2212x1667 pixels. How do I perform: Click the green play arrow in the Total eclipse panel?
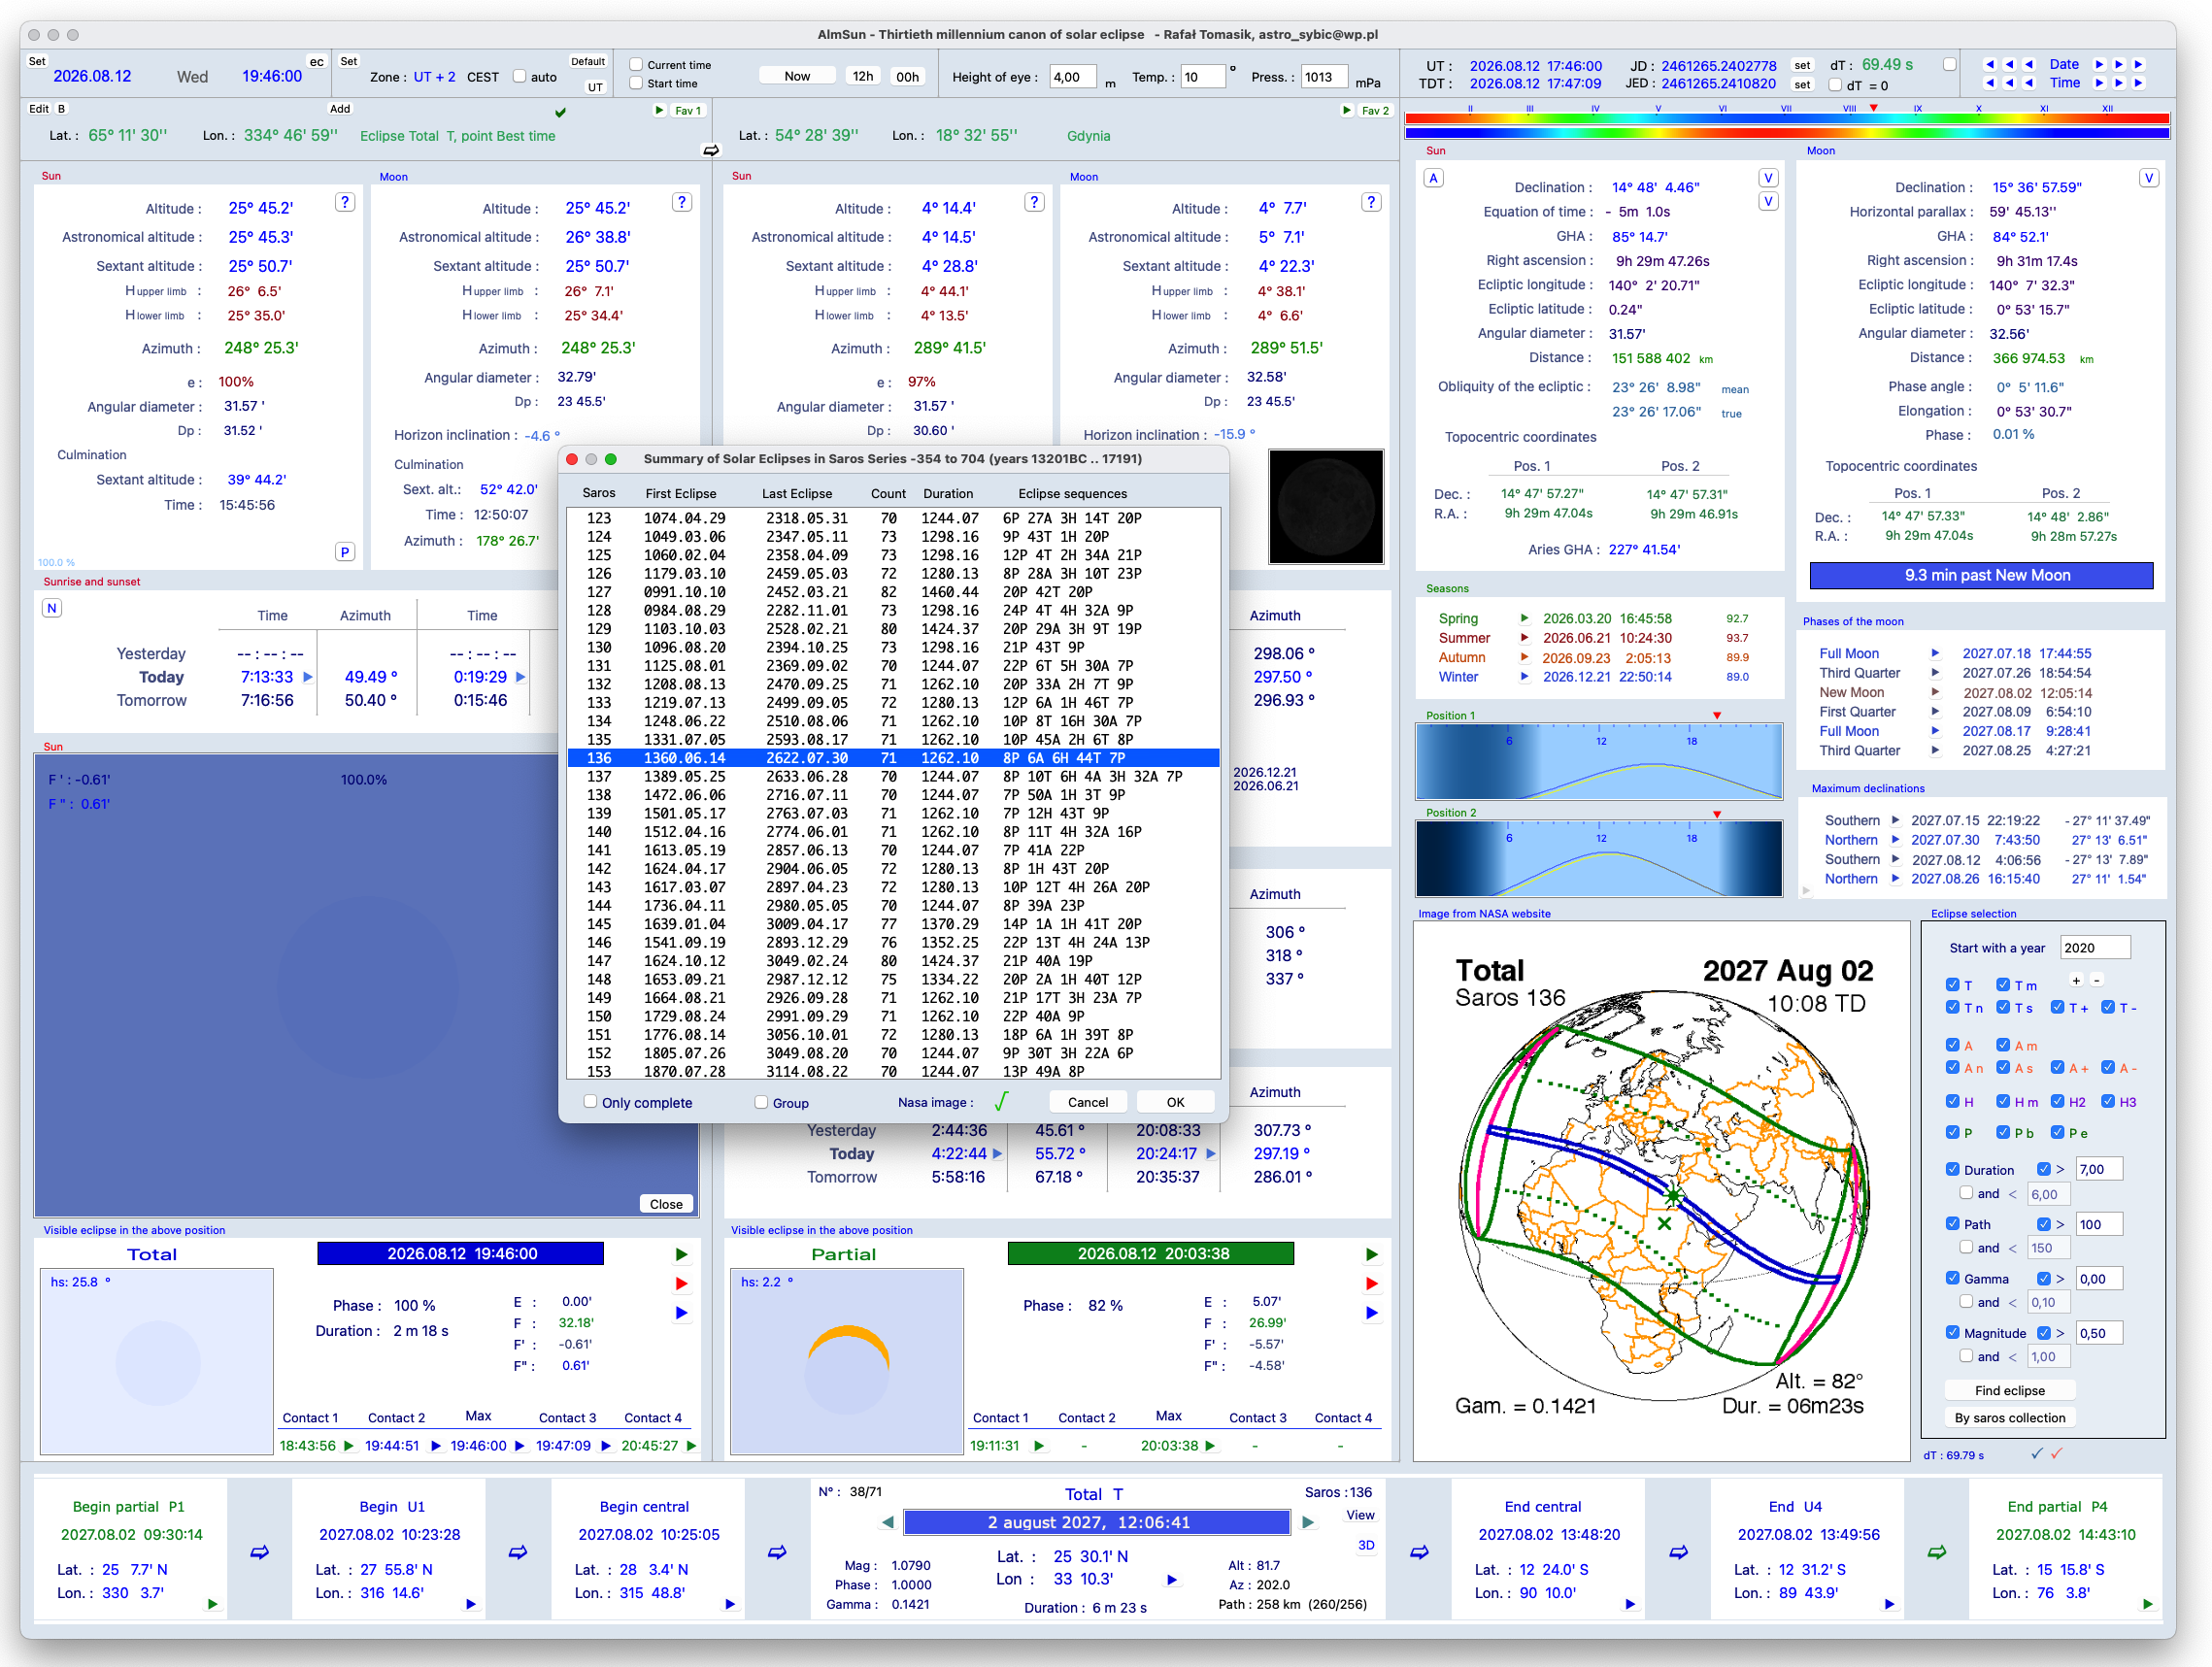682,1254
